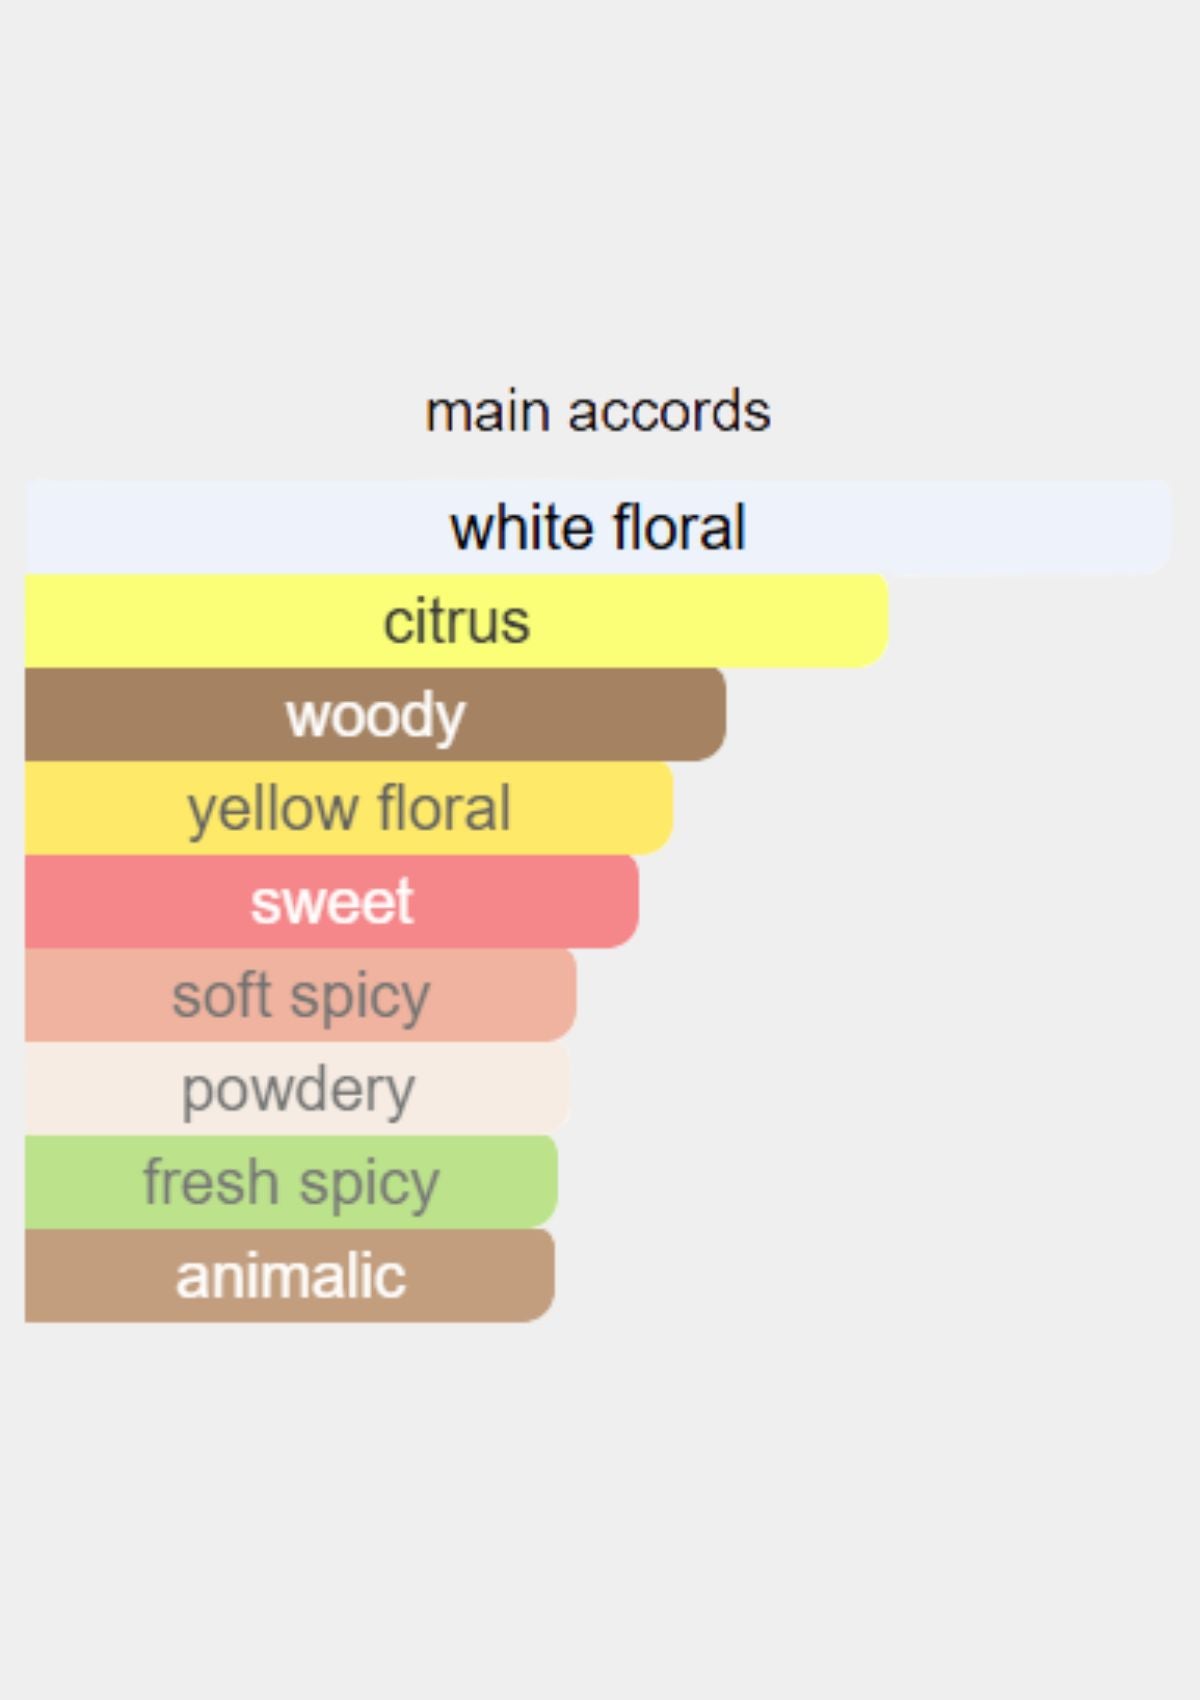
Task: Open the "soft spicy" text label
Action: tap(301, 995)
